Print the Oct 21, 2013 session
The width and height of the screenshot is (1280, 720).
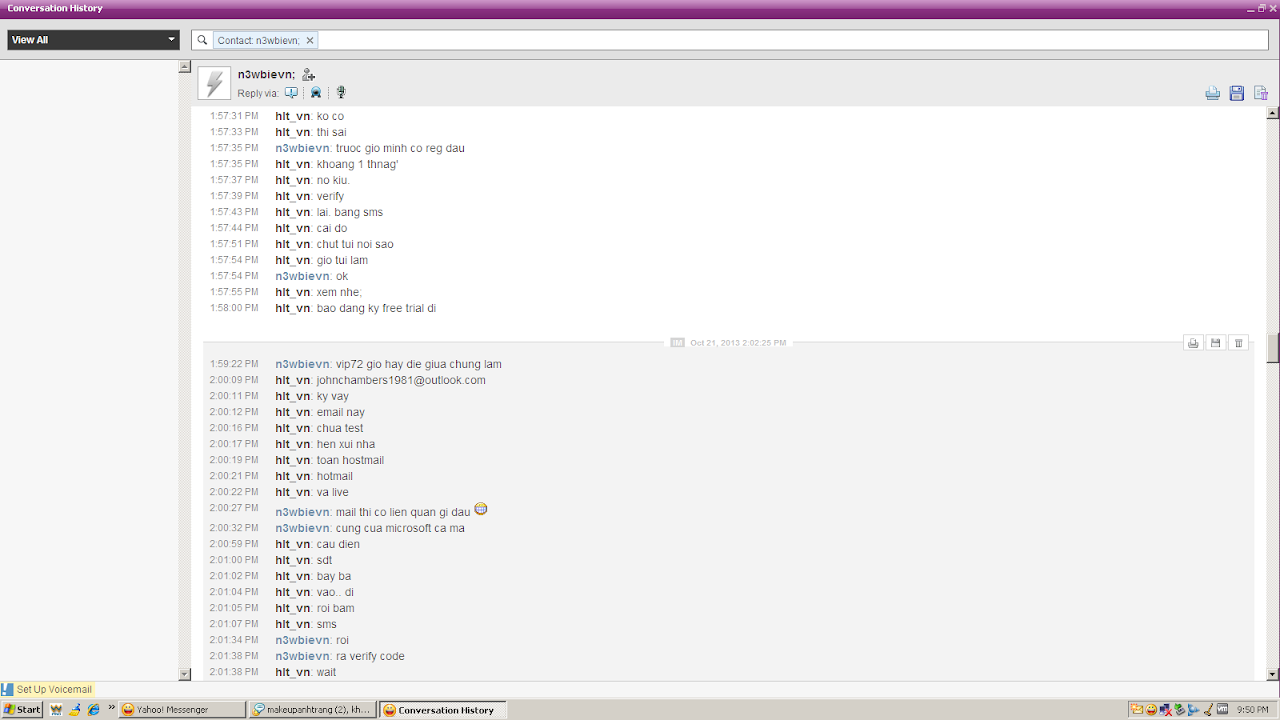click(x=1193, y=343)
